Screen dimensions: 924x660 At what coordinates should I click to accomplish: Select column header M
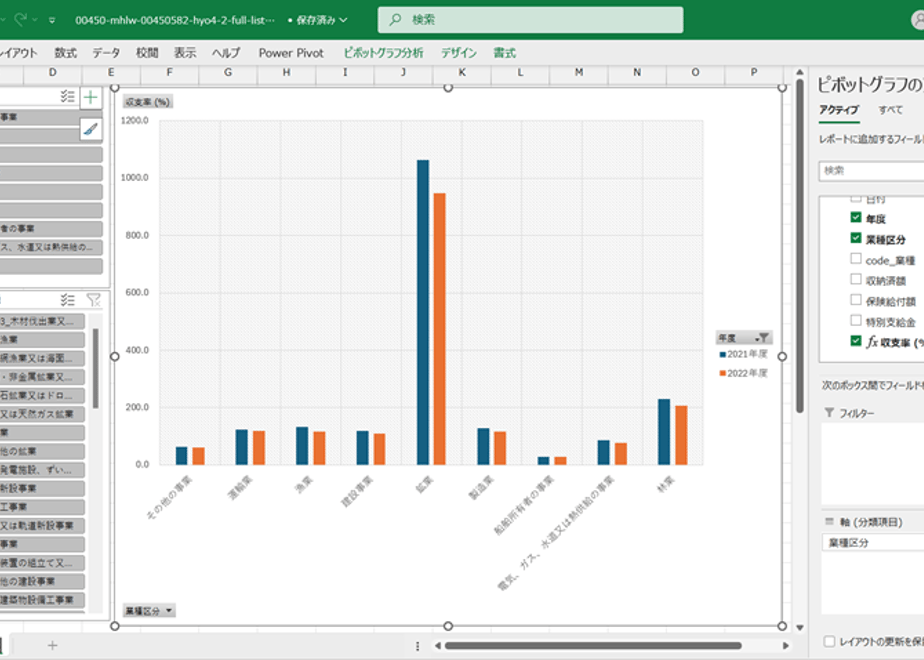pos(579,72)
